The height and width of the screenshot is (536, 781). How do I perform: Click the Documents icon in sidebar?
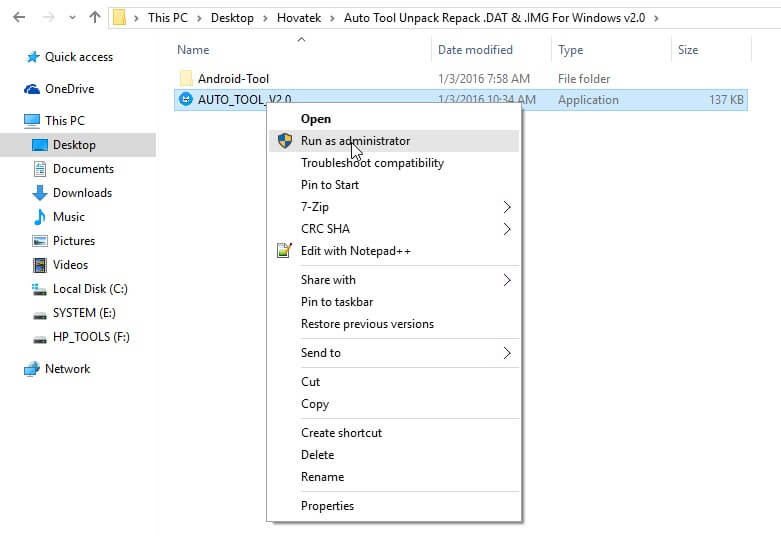[x=40, y=169]
